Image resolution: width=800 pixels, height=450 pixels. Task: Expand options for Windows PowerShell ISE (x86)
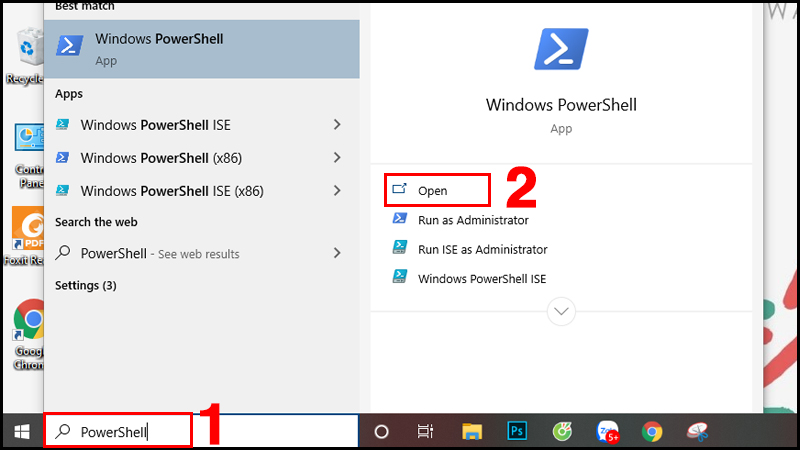click(x=337, y=191)
